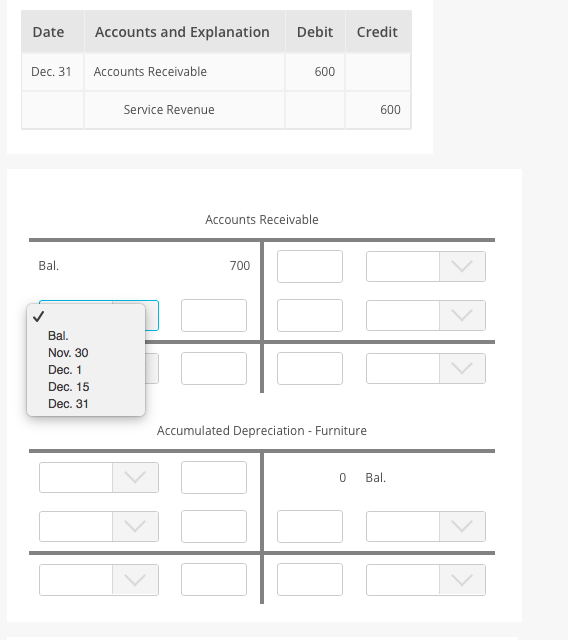Click 'Bal.' label beside 0 in Accumulated Depreciation
The width and height of the screenshot is (568, 640).
[x=376, y=478]
